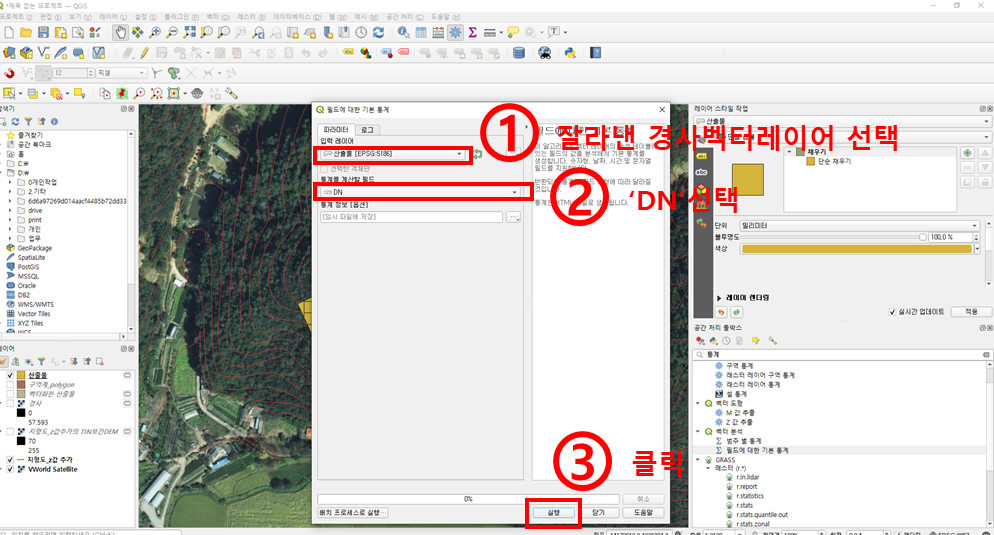
Task: Open the Python console icon
Action: pyautogui.click(x=570, y=53)
